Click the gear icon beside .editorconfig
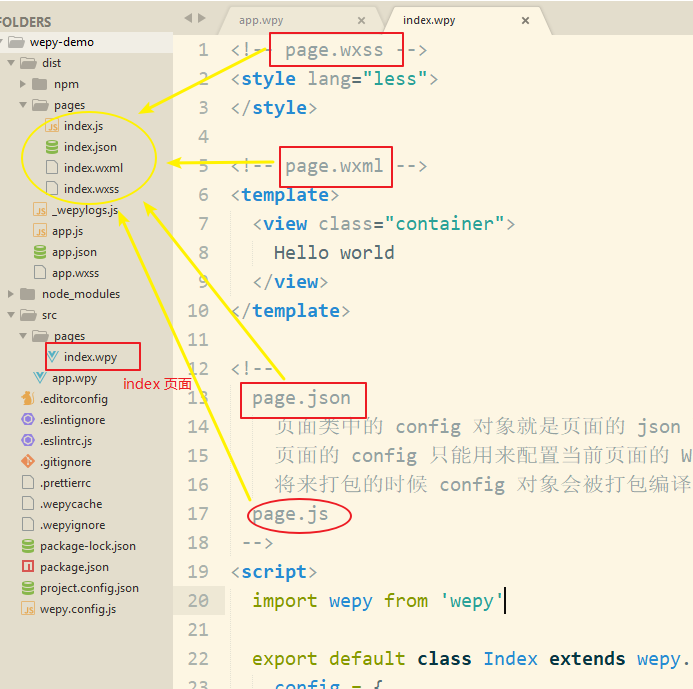The width and height of the screenshot is (693, 689). (x=28, y=399)
